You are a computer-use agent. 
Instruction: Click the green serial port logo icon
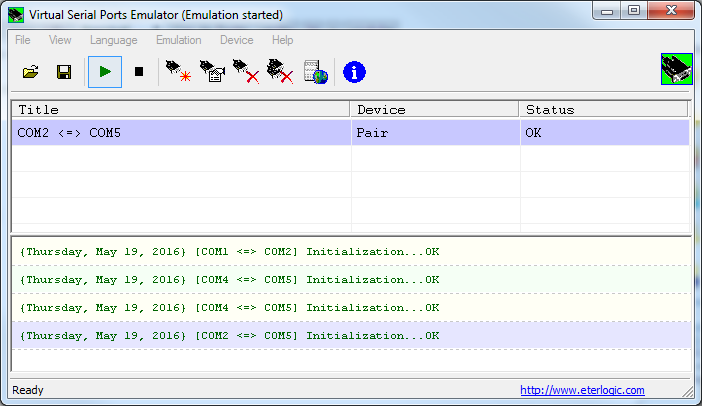point(676,69)
